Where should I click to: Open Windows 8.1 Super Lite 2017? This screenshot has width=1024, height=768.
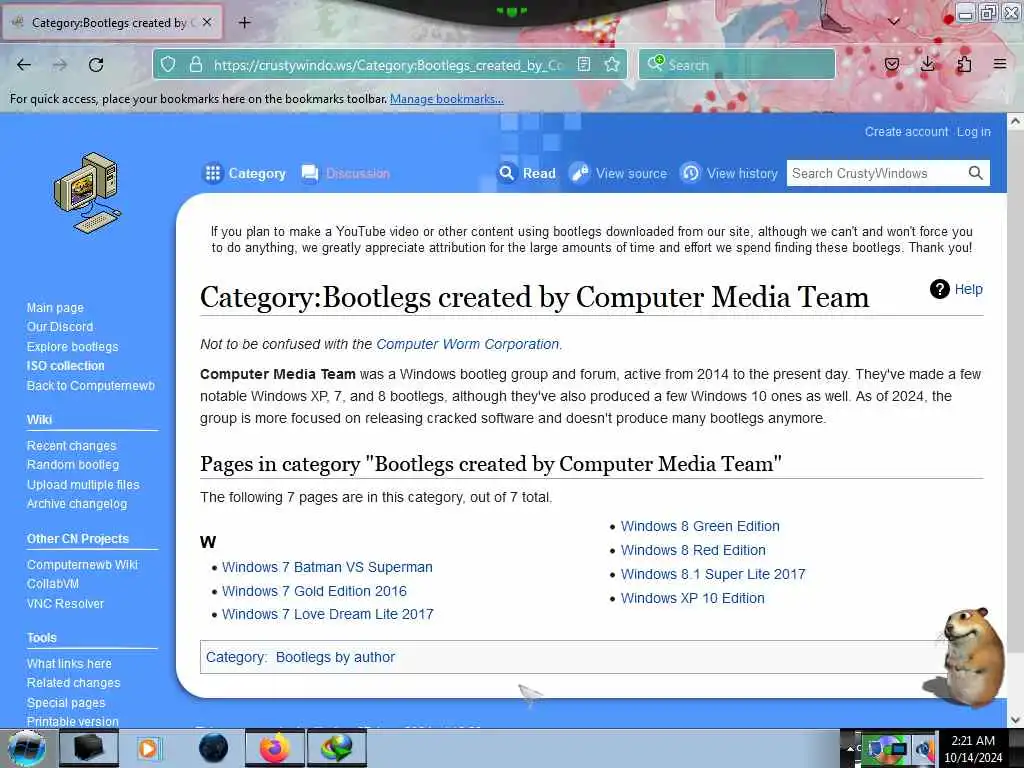(x=713, y=574)
